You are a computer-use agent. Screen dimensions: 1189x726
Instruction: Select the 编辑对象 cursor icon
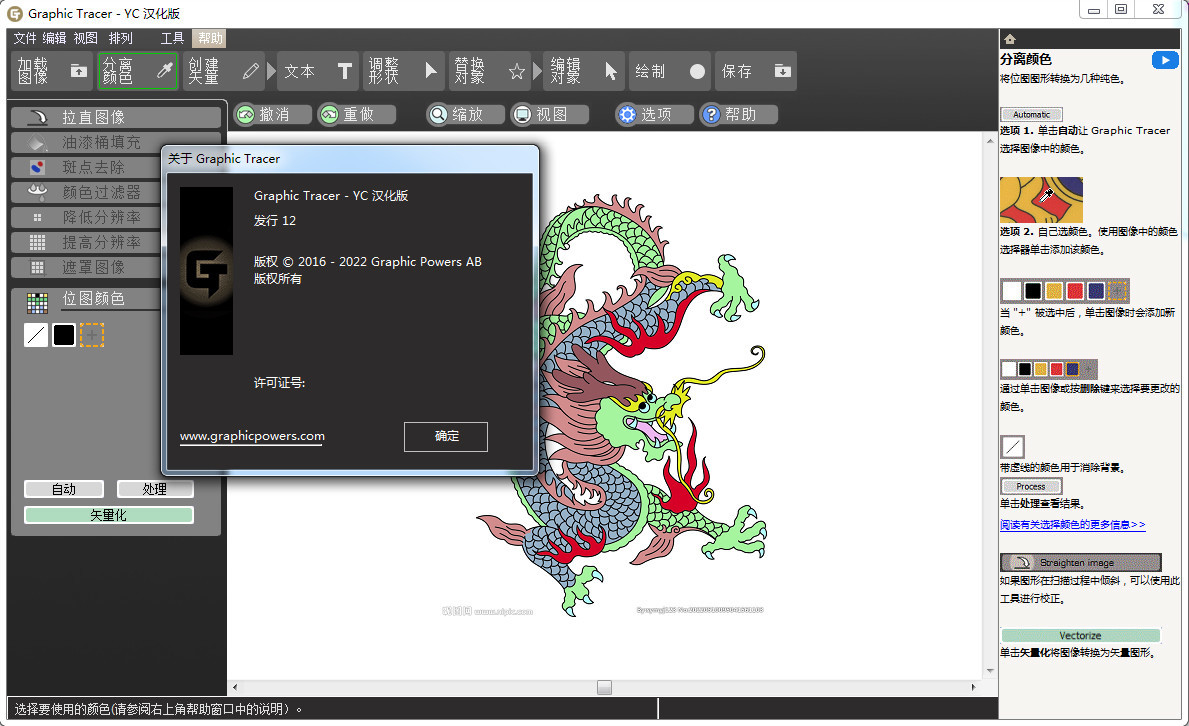(x=610, y=71)
